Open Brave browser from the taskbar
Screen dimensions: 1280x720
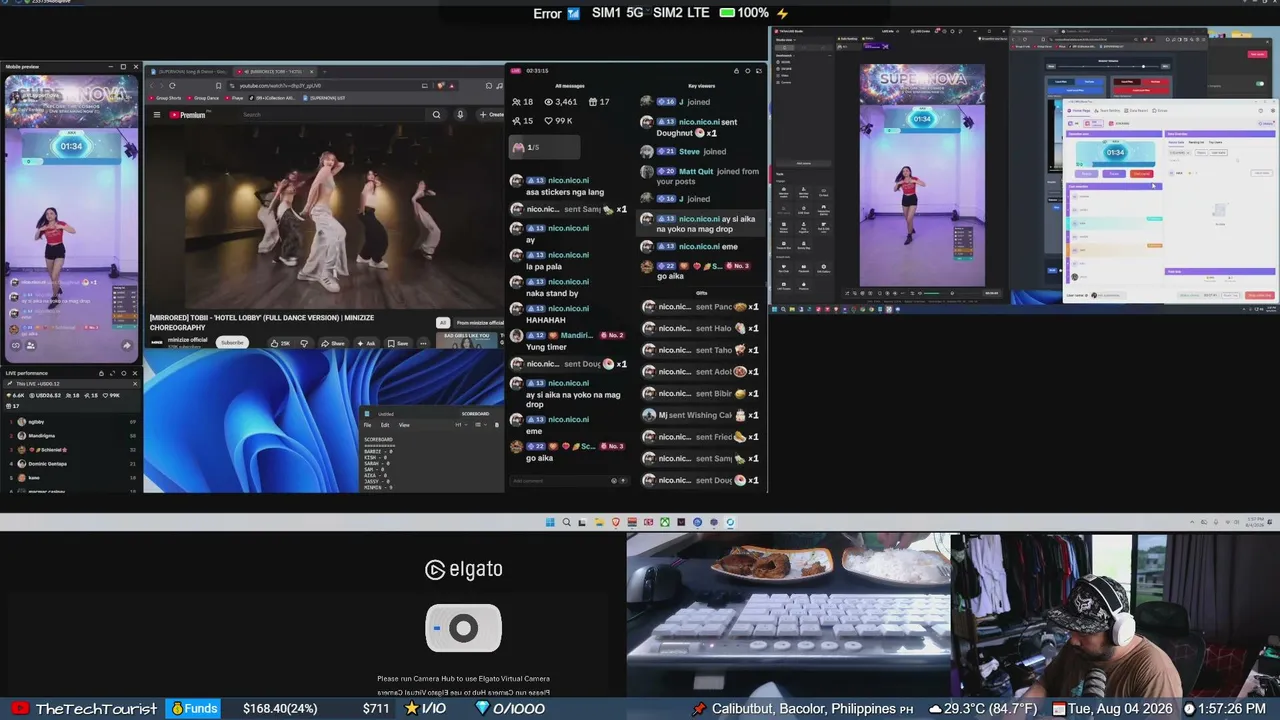tap(615, 522)
